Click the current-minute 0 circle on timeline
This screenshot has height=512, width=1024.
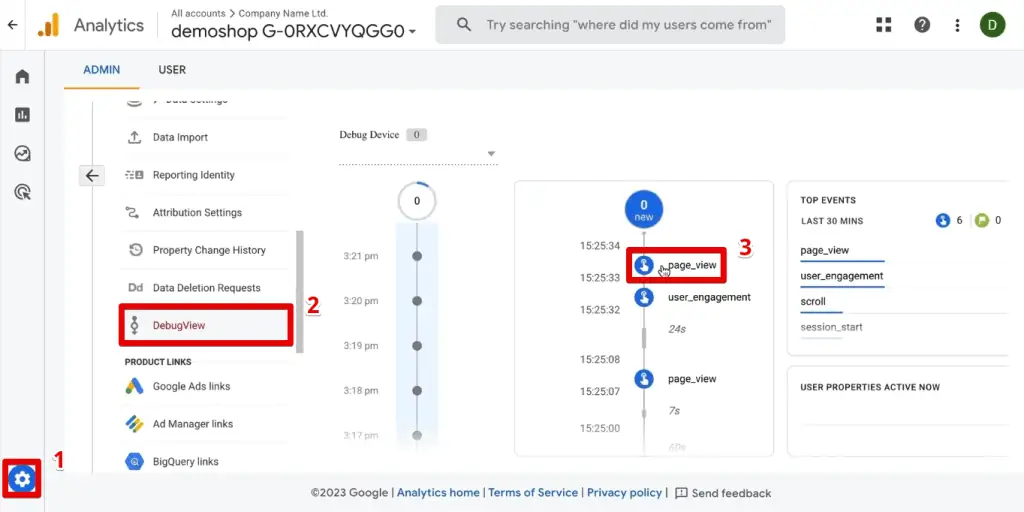(417, 201)
